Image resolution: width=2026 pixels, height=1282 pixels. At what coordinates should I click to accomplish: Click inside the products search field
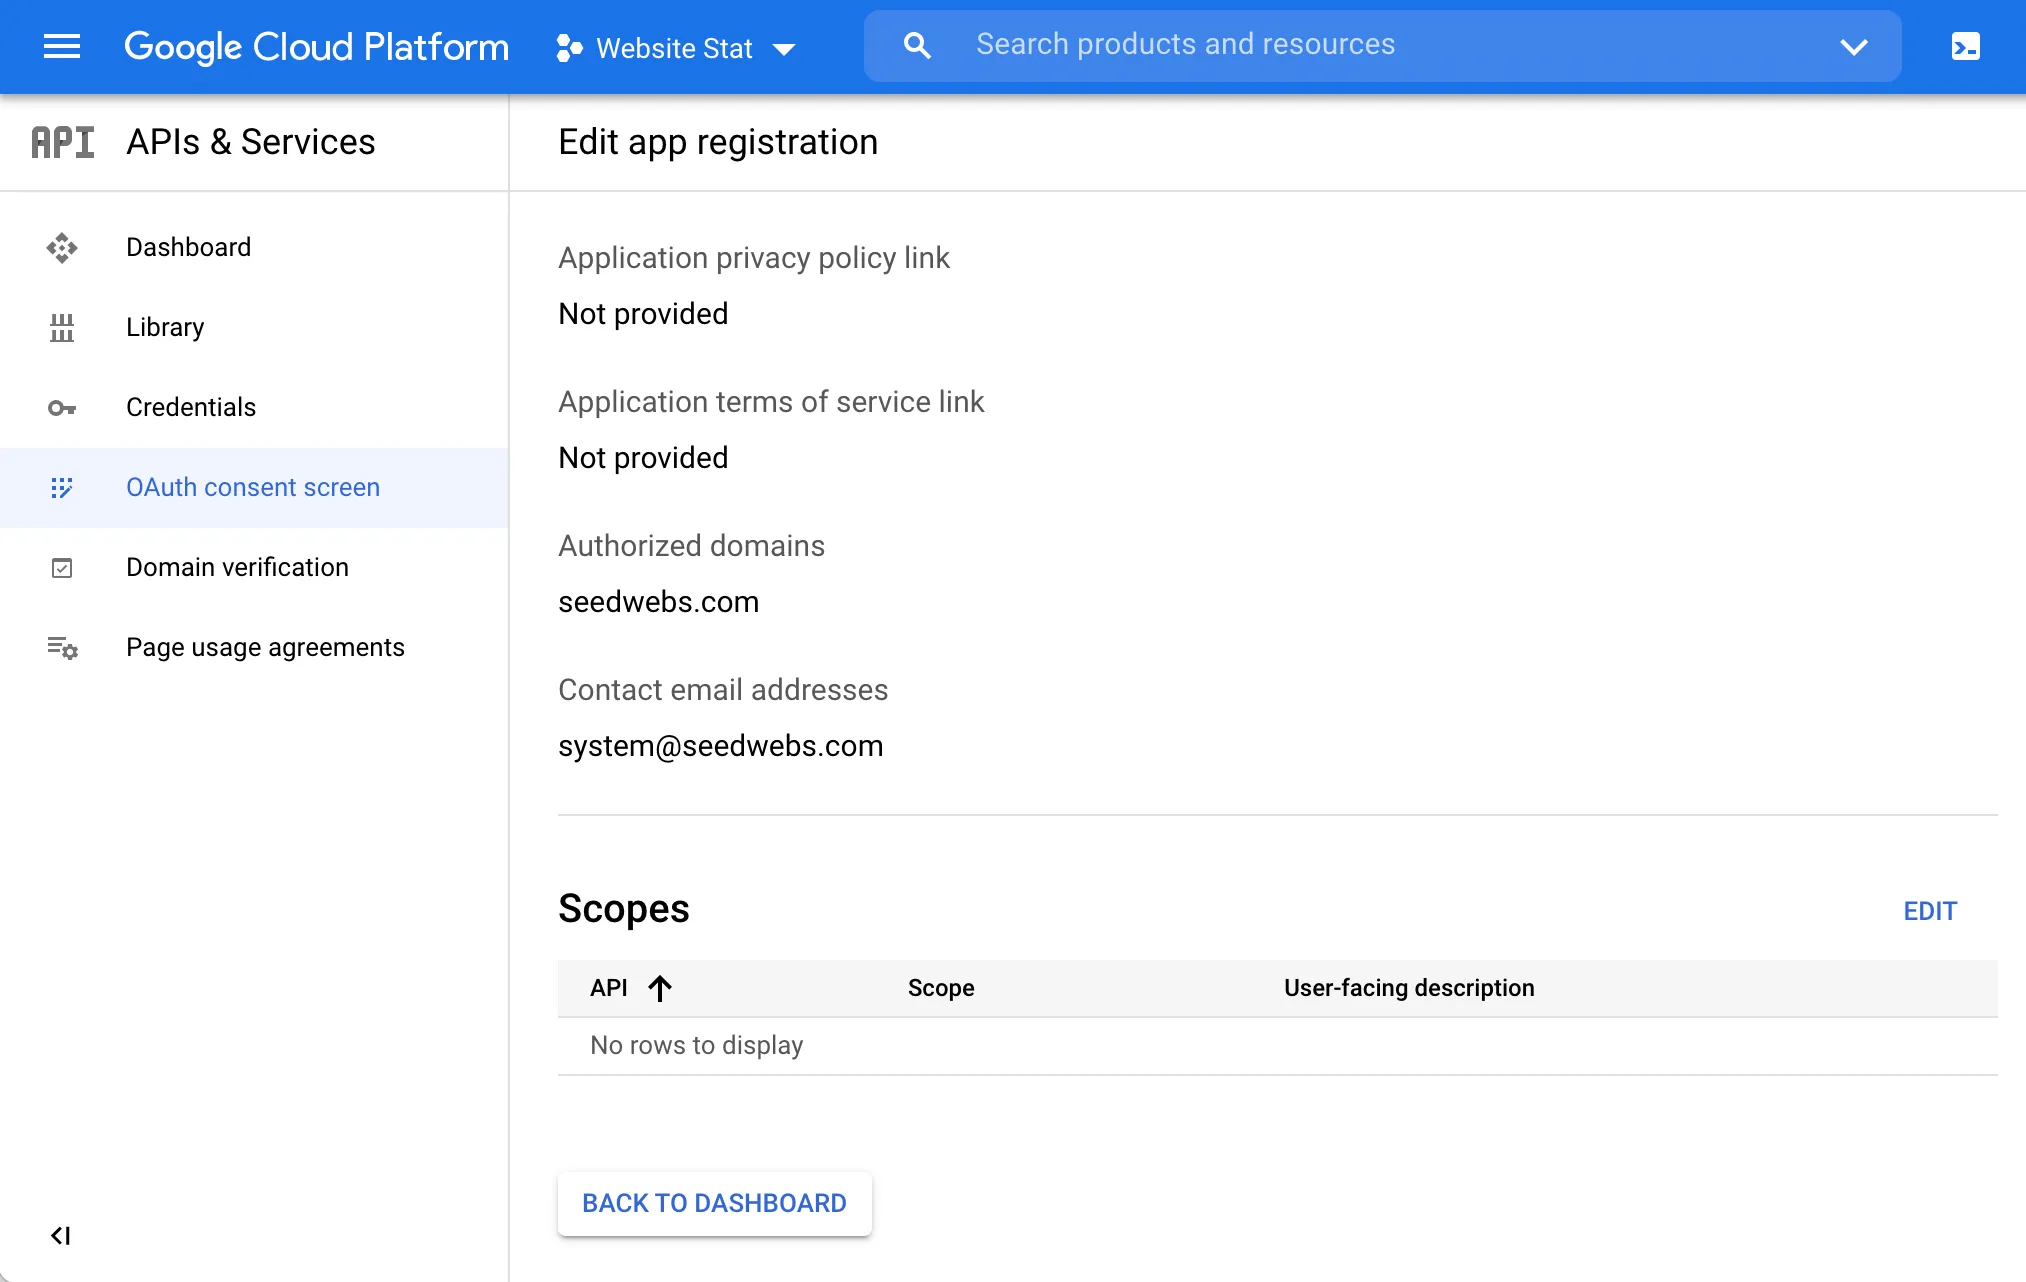pyautogui.click(x=1300, y=44)
